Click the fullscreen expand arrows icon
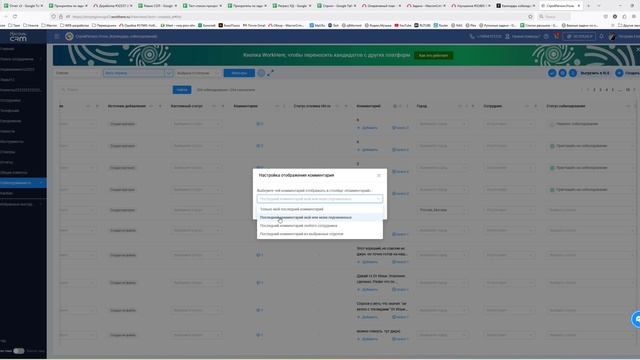 click(271, 73)
